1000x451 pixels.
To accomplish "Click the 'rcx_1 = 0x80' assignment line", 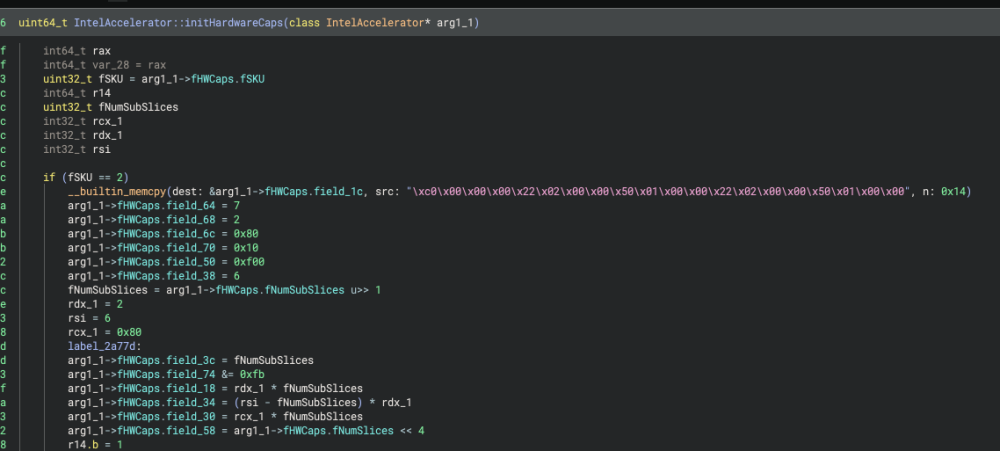I will point(105,332).
